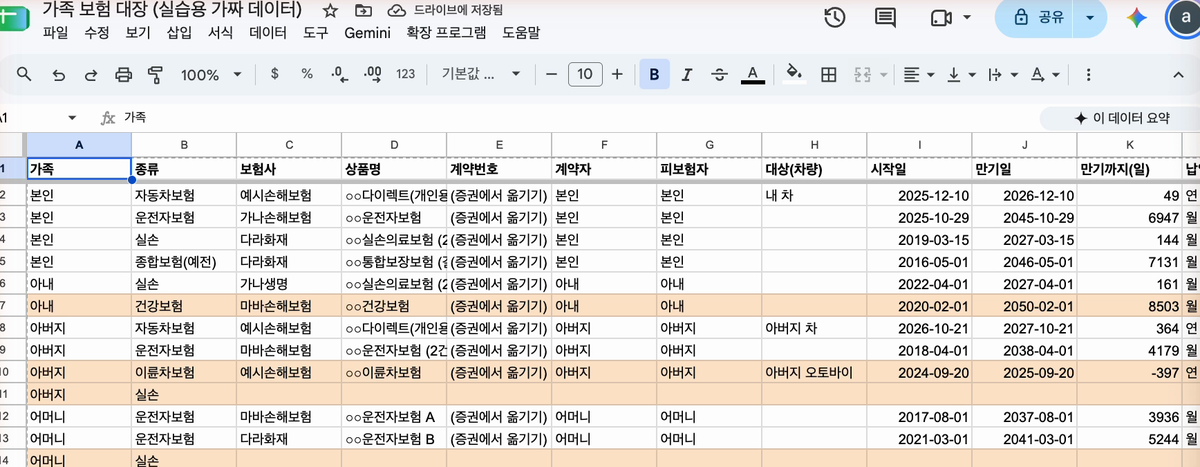Open the 파일 menu

tap(56, 33)
